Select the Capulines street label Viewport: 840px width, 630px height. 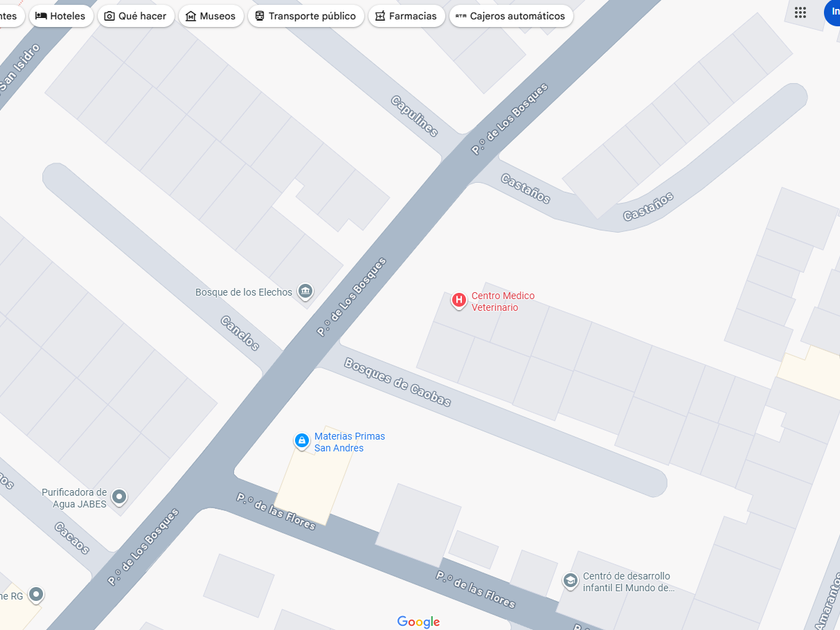pyautogui.click(x=414, y=116)
